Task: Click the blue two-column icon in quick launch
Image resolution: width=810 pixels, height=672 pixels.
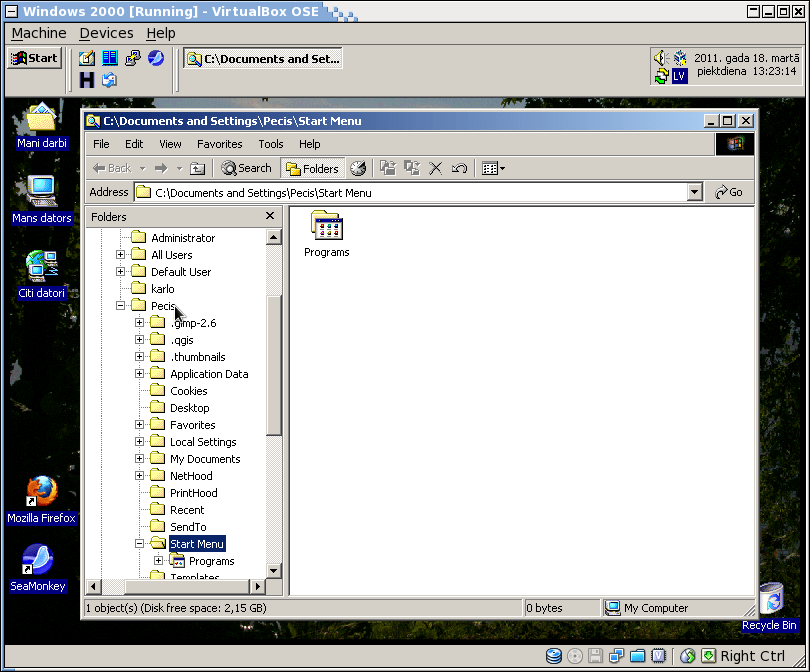Action: pyautogui.click(x=110, y=58)
